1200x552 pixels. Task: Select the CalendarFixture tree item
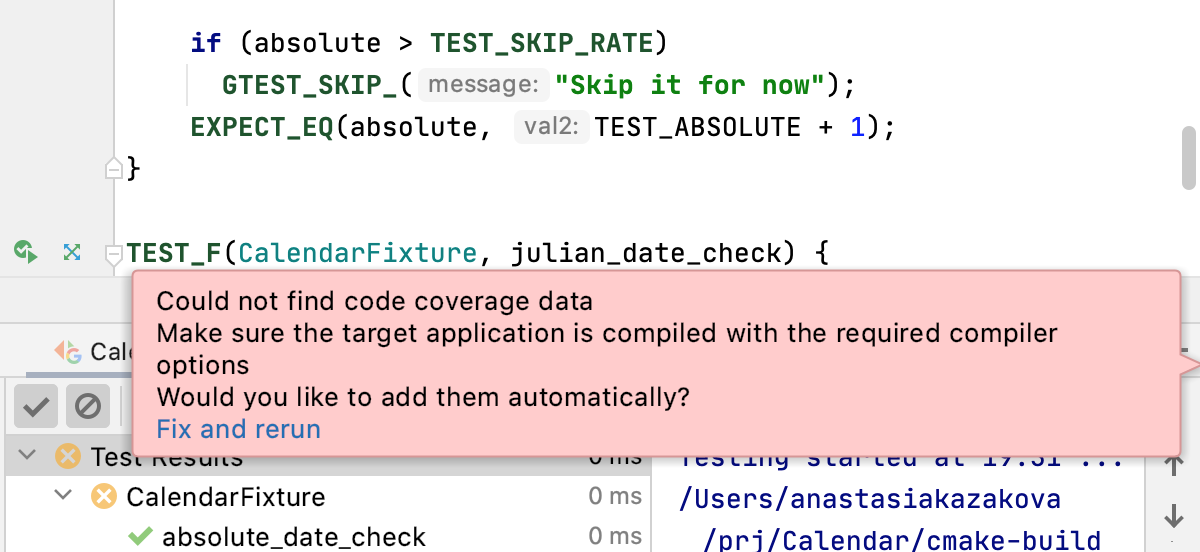[x=225, y=496]
